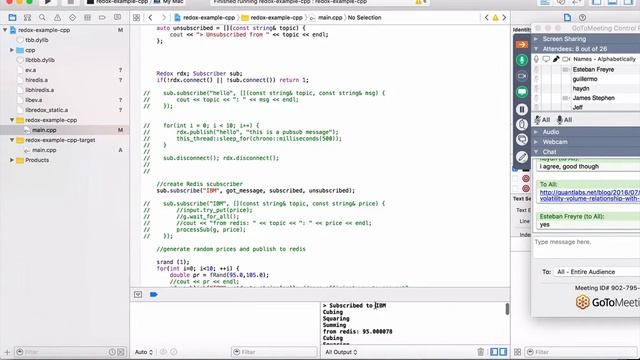The height and width of the screenshot is (360, 640).
Task: Filter by recent files clock icon
Action: coord(112,352)
